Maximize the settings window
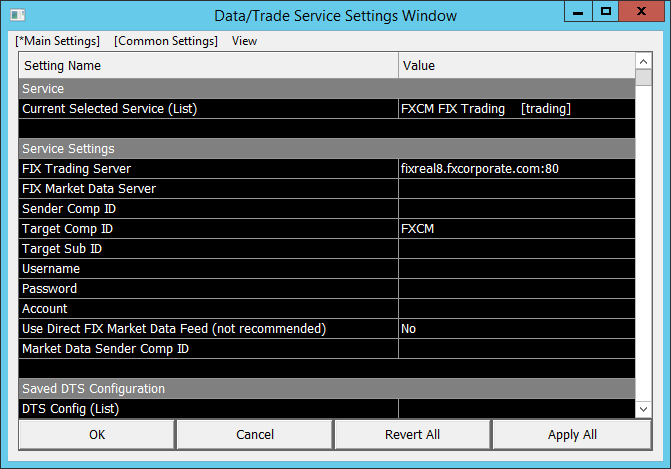Screen dimensions: 671x469 606,11
